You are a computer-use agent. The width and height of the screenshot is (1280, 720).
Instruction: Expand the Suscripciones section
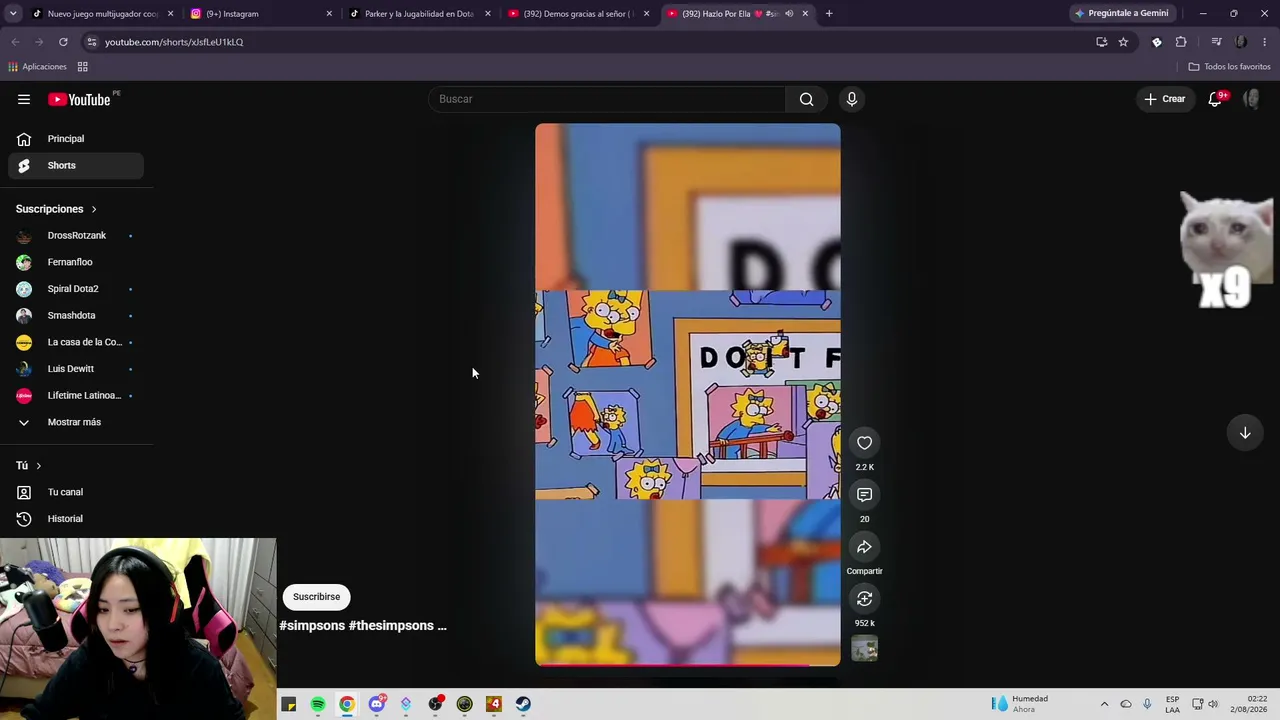[x=56, y=209]
